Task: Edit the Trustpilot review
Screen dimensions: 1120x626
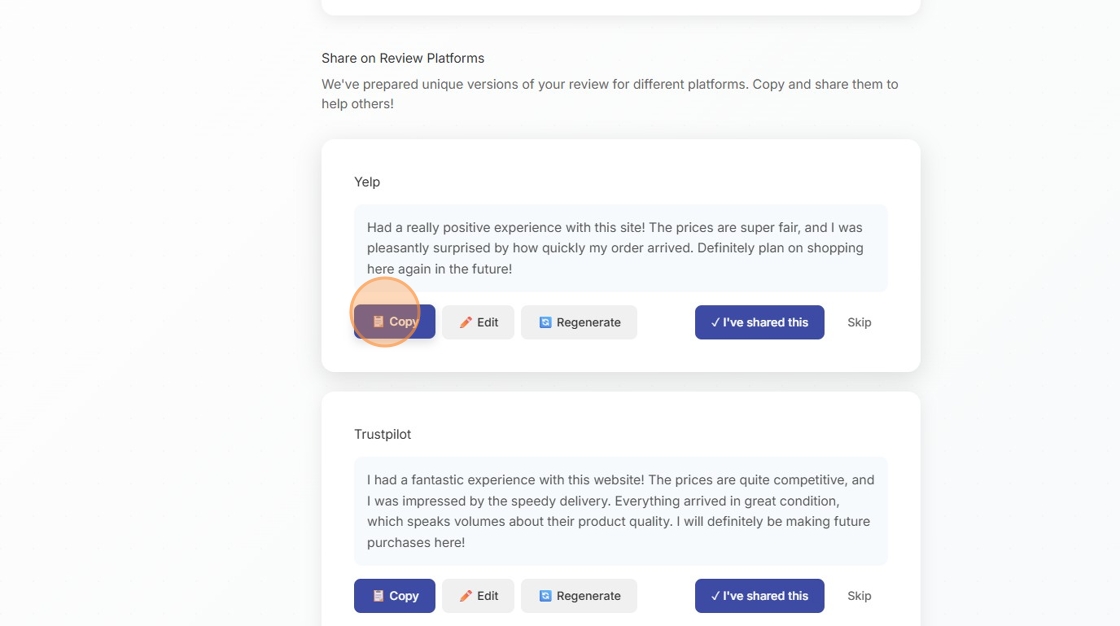Action: click(478, 595)
